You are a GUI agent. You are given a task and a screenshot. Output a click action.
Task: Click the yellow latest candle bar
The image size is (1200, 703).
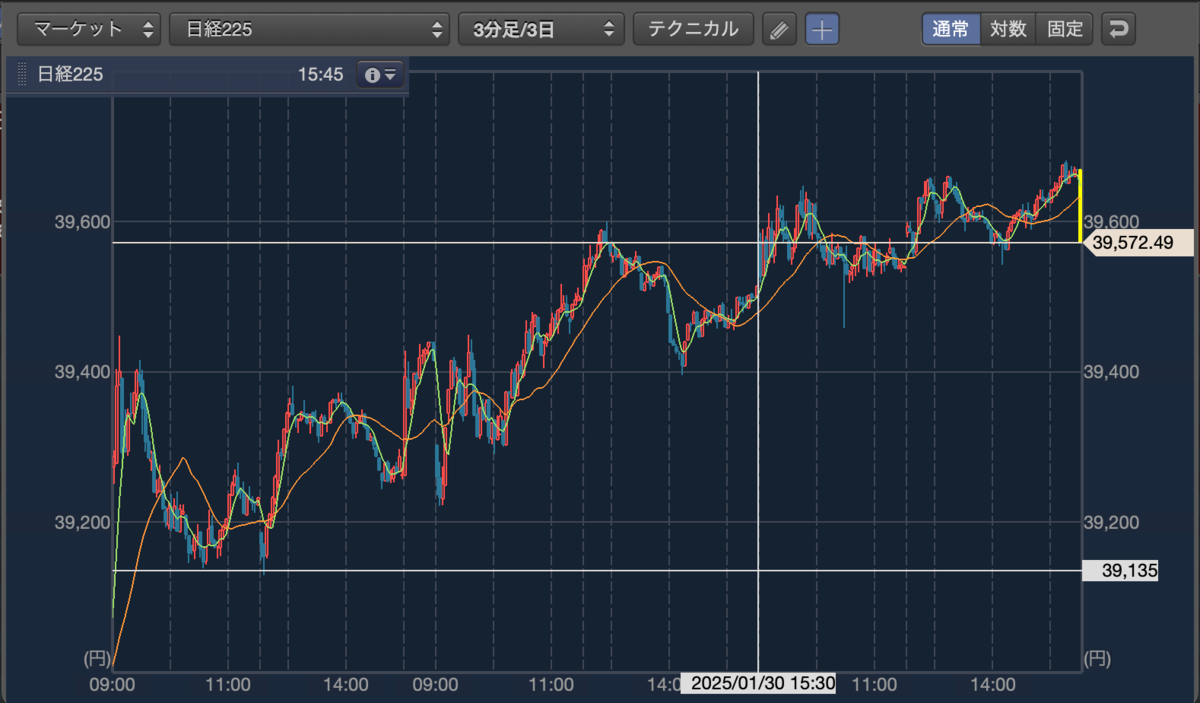pyautogui.click(x=1080, y=206)
